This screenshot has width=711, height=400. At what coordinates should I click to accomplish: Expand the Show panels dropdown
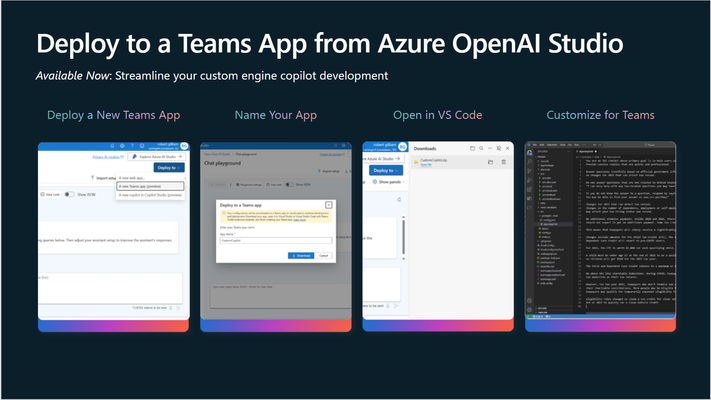tap(388, 182)
